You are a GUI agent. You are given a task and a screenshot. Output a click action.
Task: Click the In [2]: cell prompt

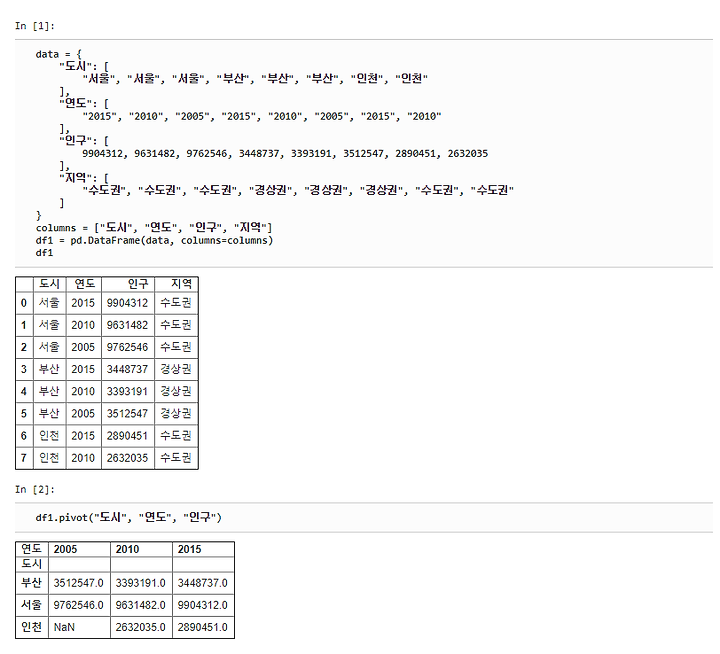point(34,490)
